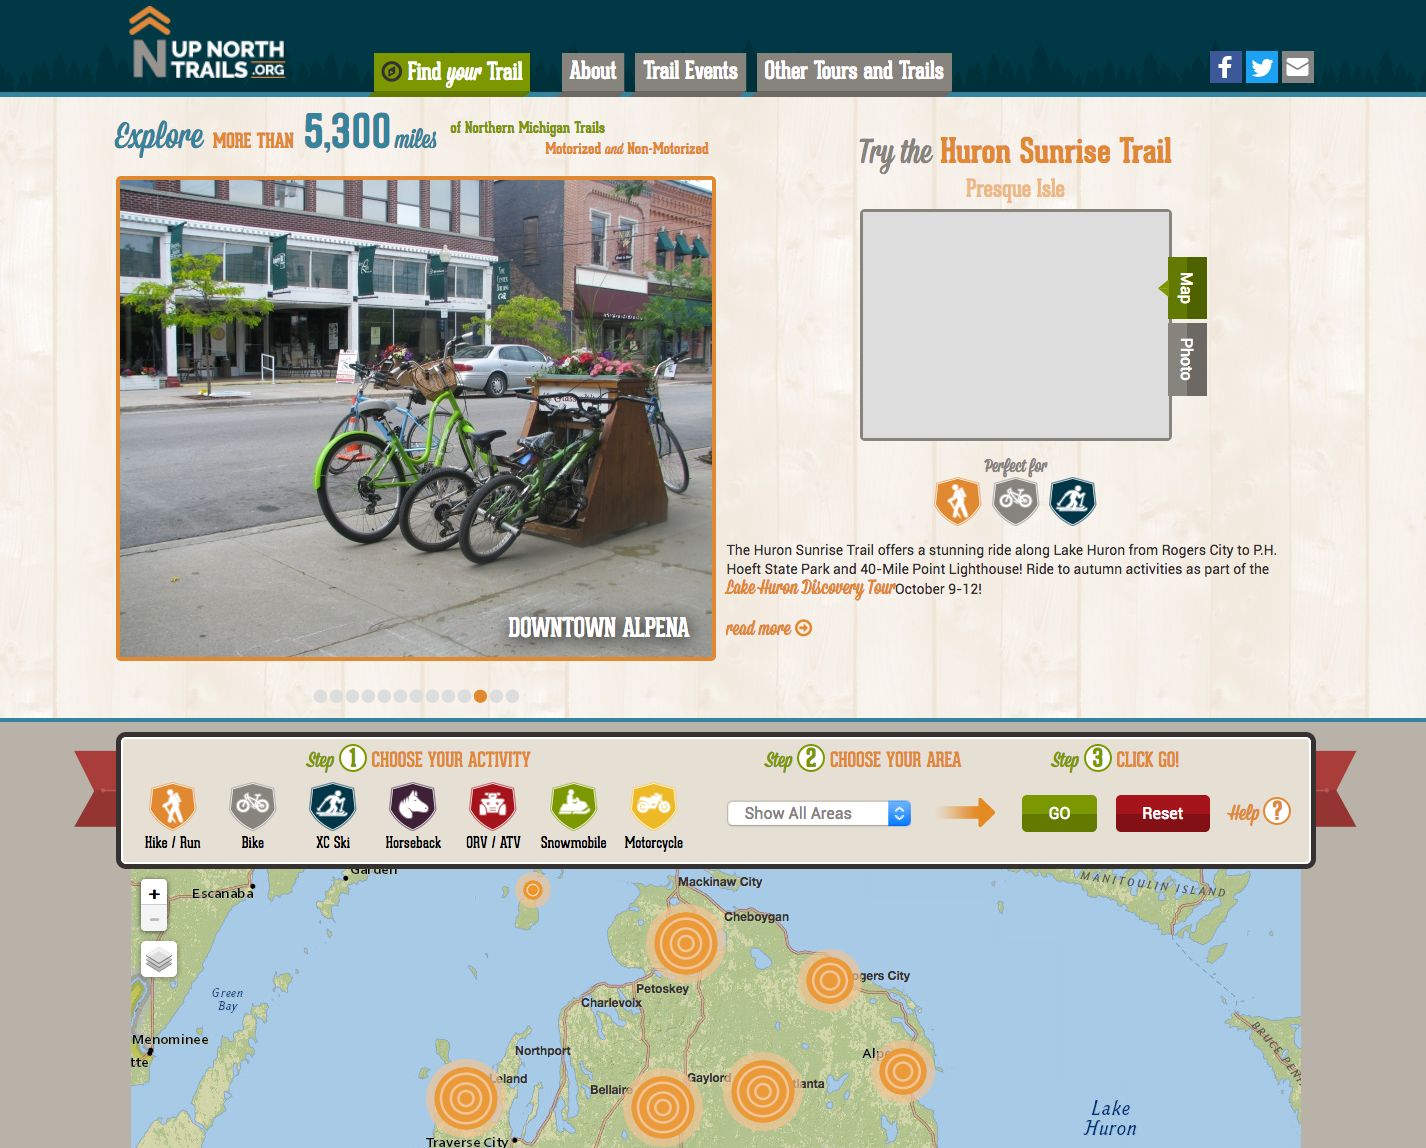Open the Find your Trail tab

[452, 72]
